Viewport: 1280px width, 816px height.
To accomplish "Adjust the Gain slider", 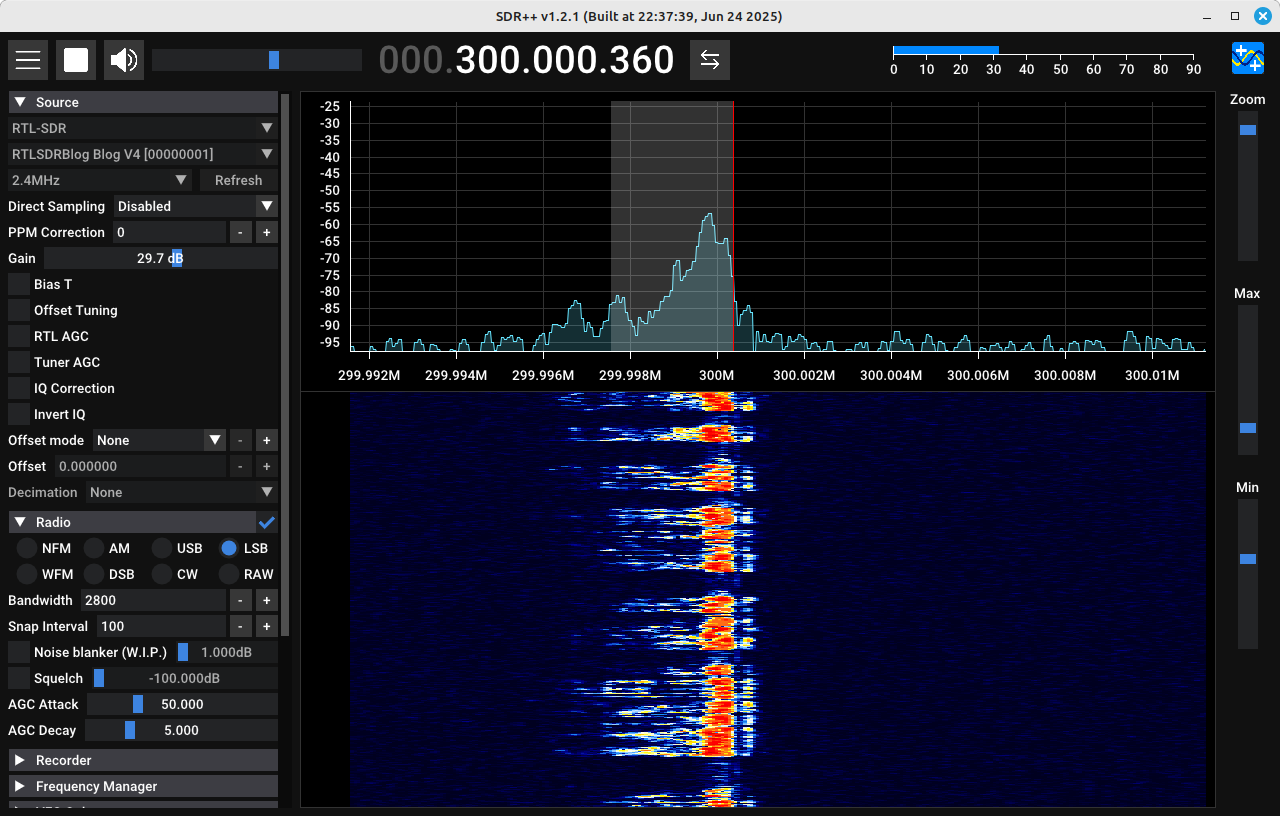I will pos(160,258).
